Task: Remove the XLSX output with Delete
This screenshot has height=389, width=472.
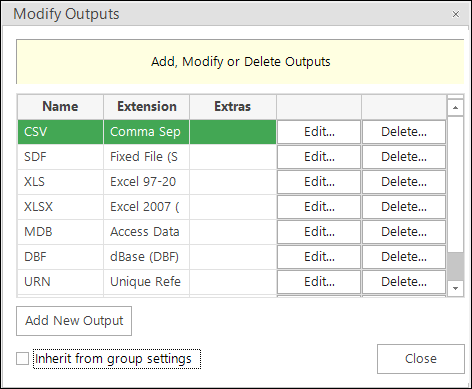Action: click(x=404, y=207)
